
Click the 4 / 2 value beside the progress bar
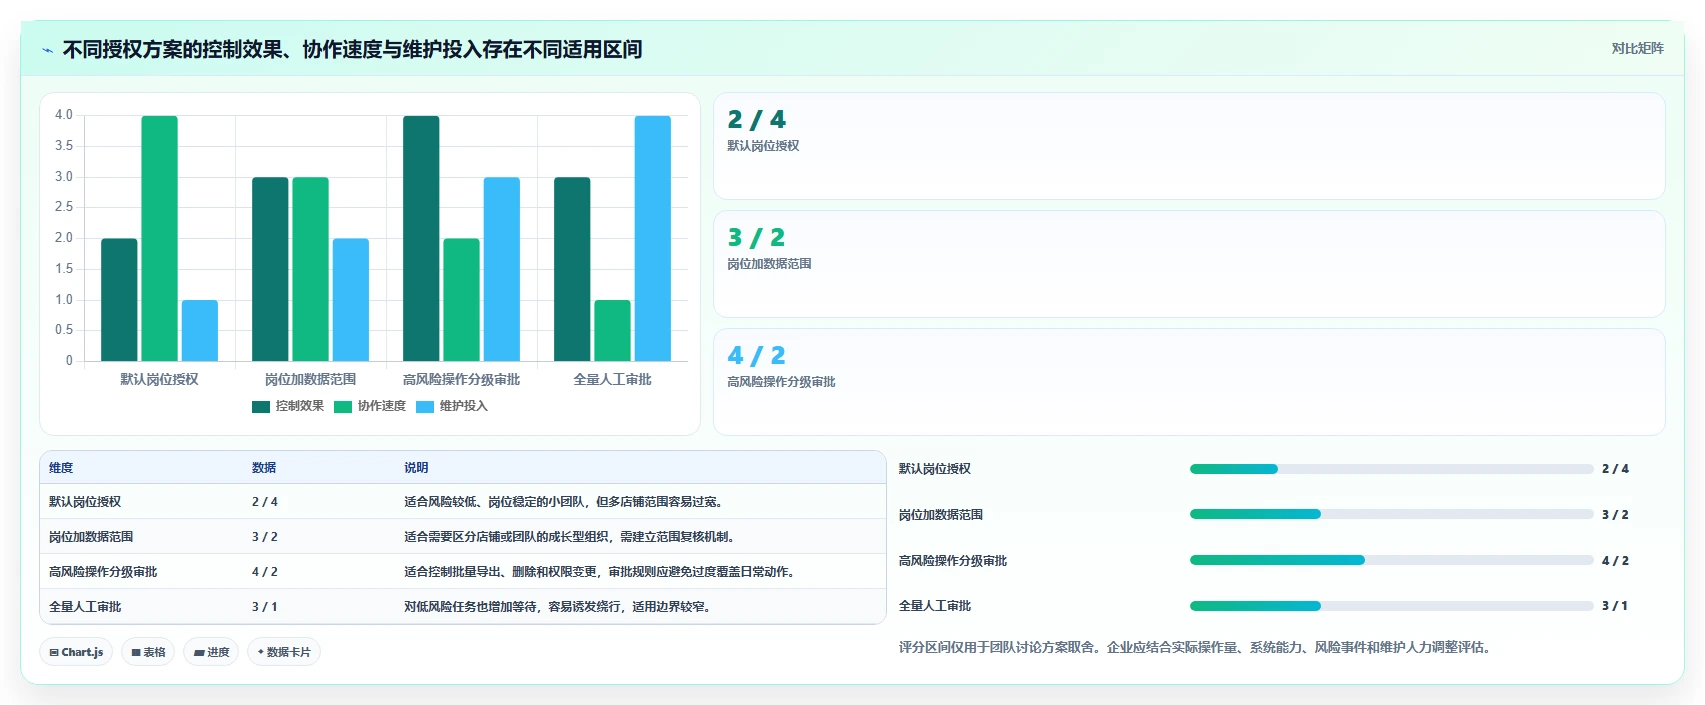pyautogui.click(x=1615, y=561)
